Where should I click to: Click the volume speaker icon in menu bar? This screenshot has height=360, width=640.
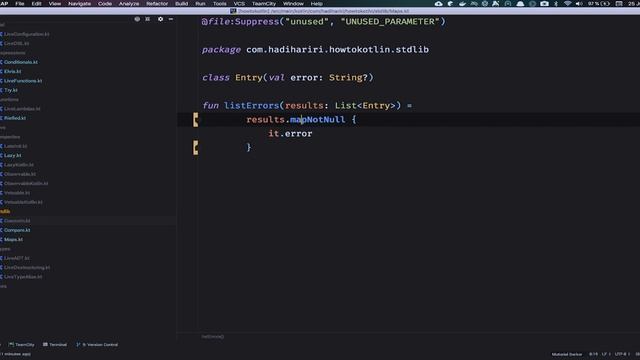pos(579,4)
